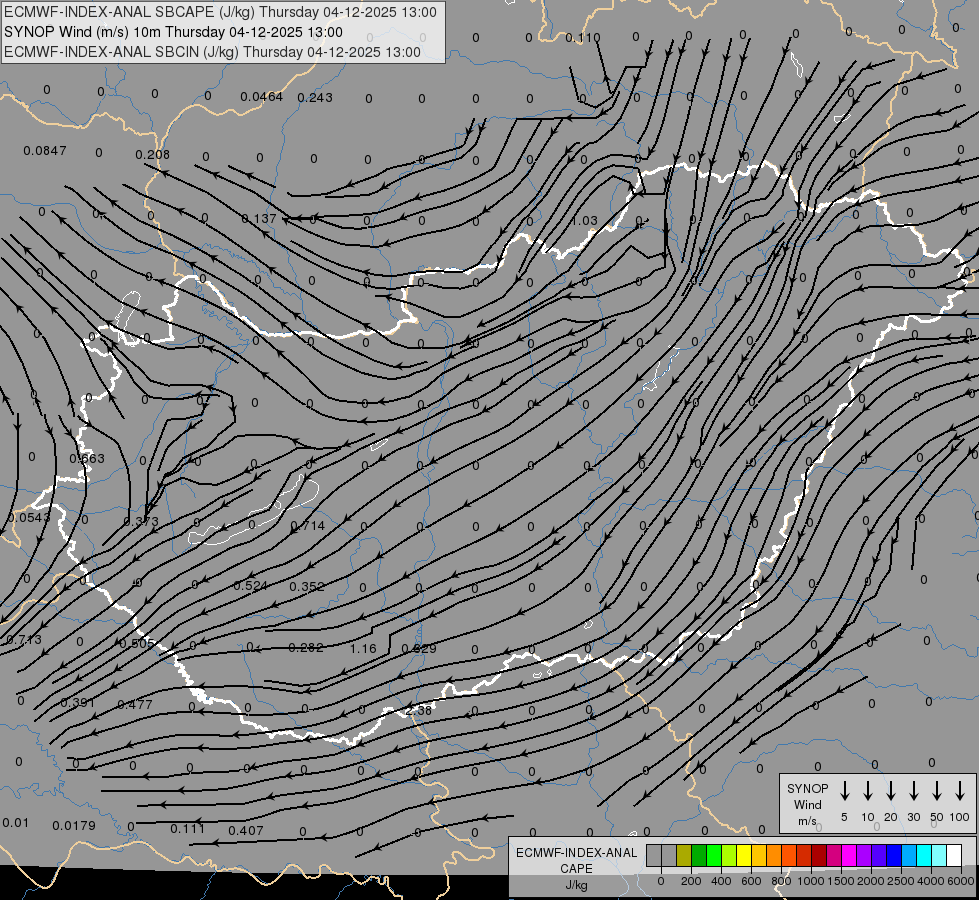Click the 400 tick on CAPE scale
The width and height of the screenshot is (979, 900).
tap(721, 881)
